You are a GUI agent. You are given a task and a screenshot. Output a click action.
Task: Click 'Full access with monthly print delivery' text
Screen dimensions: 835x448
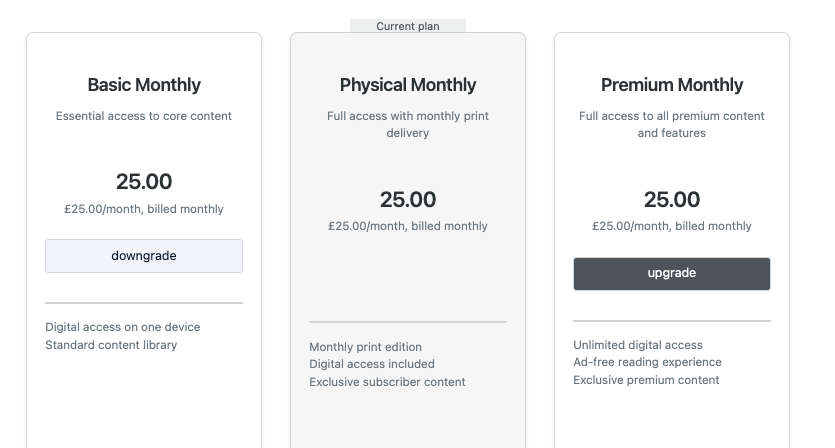[408, 124]
